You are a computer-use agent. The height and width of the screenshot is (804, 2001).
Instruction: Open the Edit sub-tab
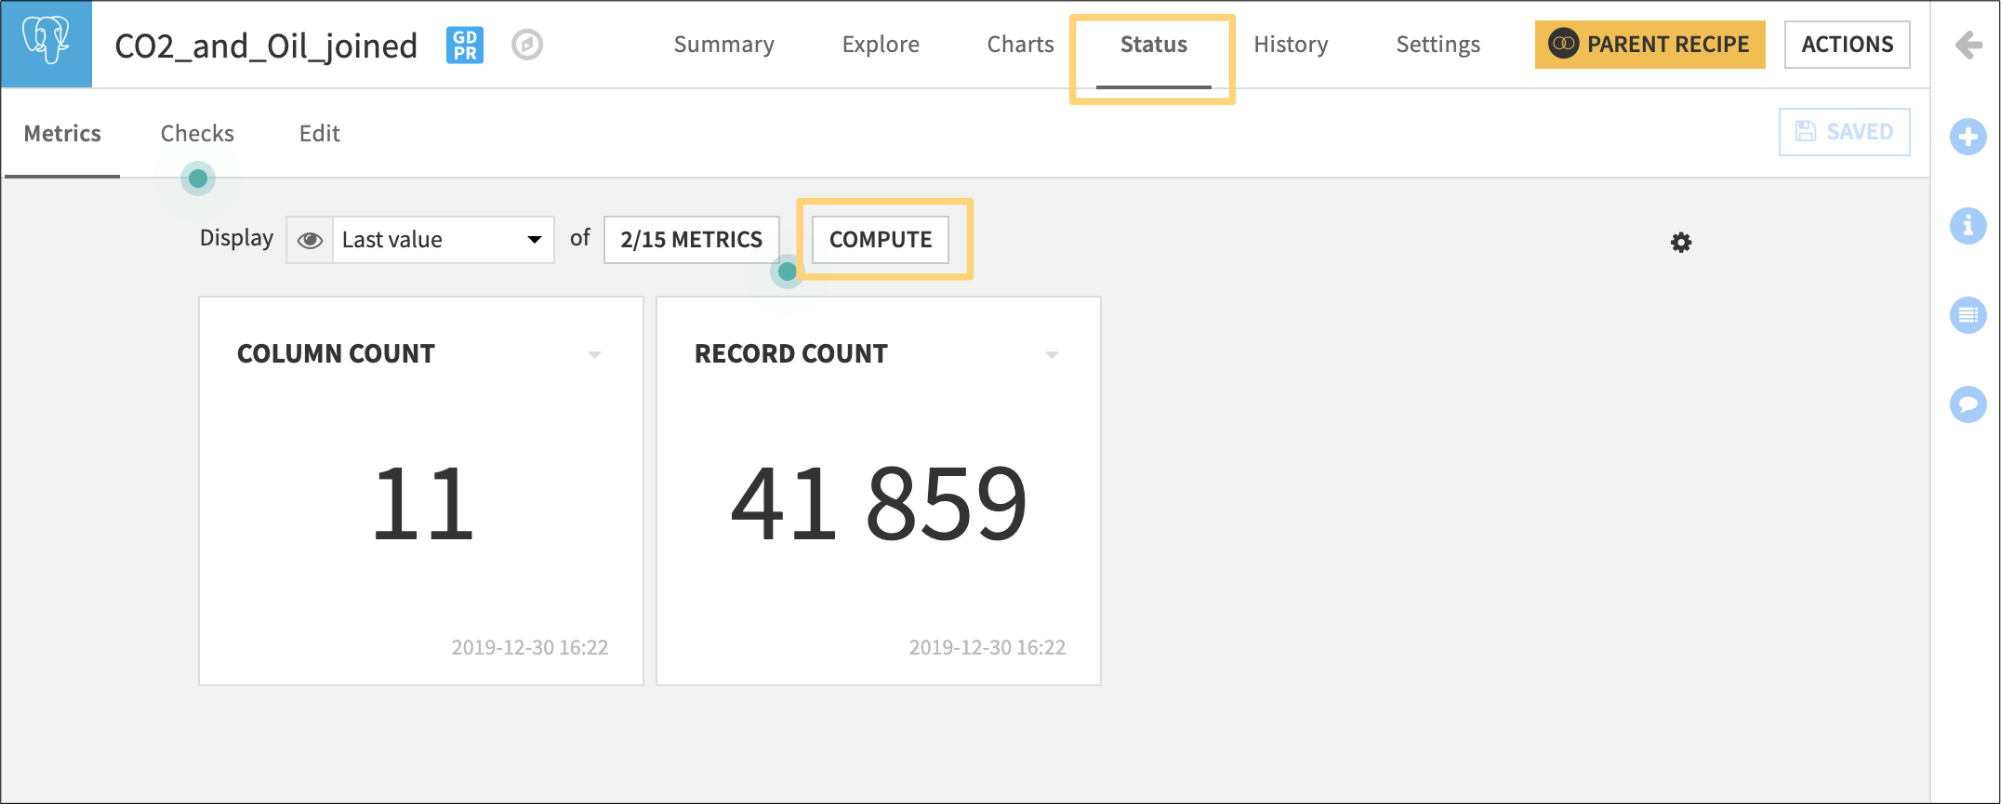[320, 134]
